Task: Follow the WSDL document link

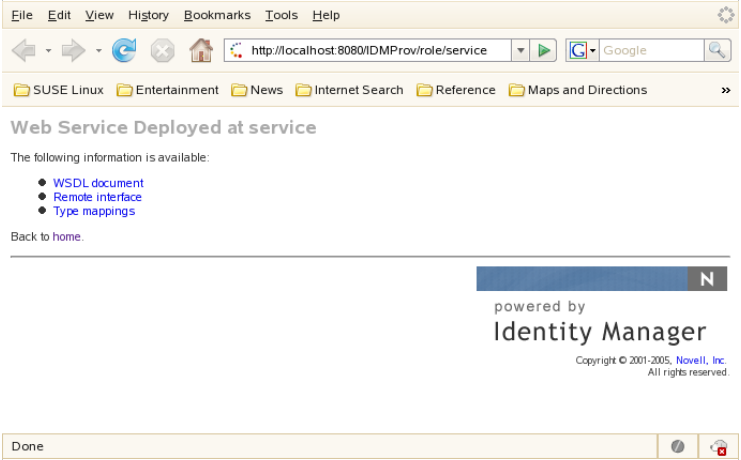Action: (98, 183)
